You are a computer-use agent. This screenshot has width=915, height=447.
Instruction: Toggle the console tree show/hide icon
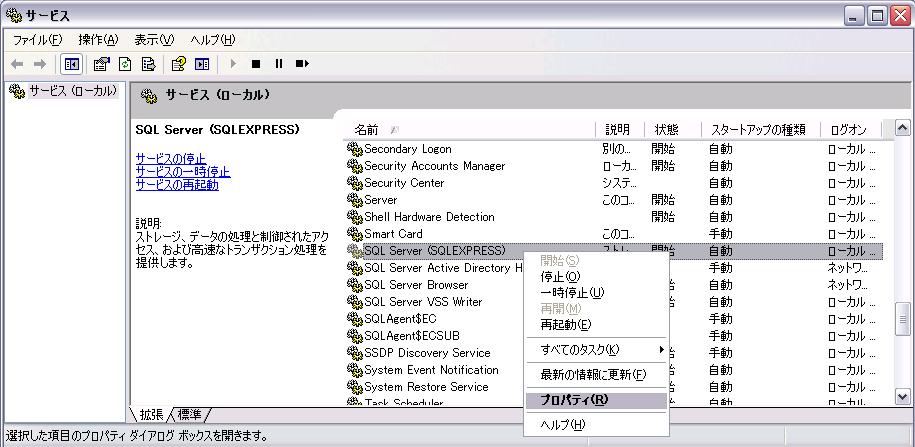[72, 64]
